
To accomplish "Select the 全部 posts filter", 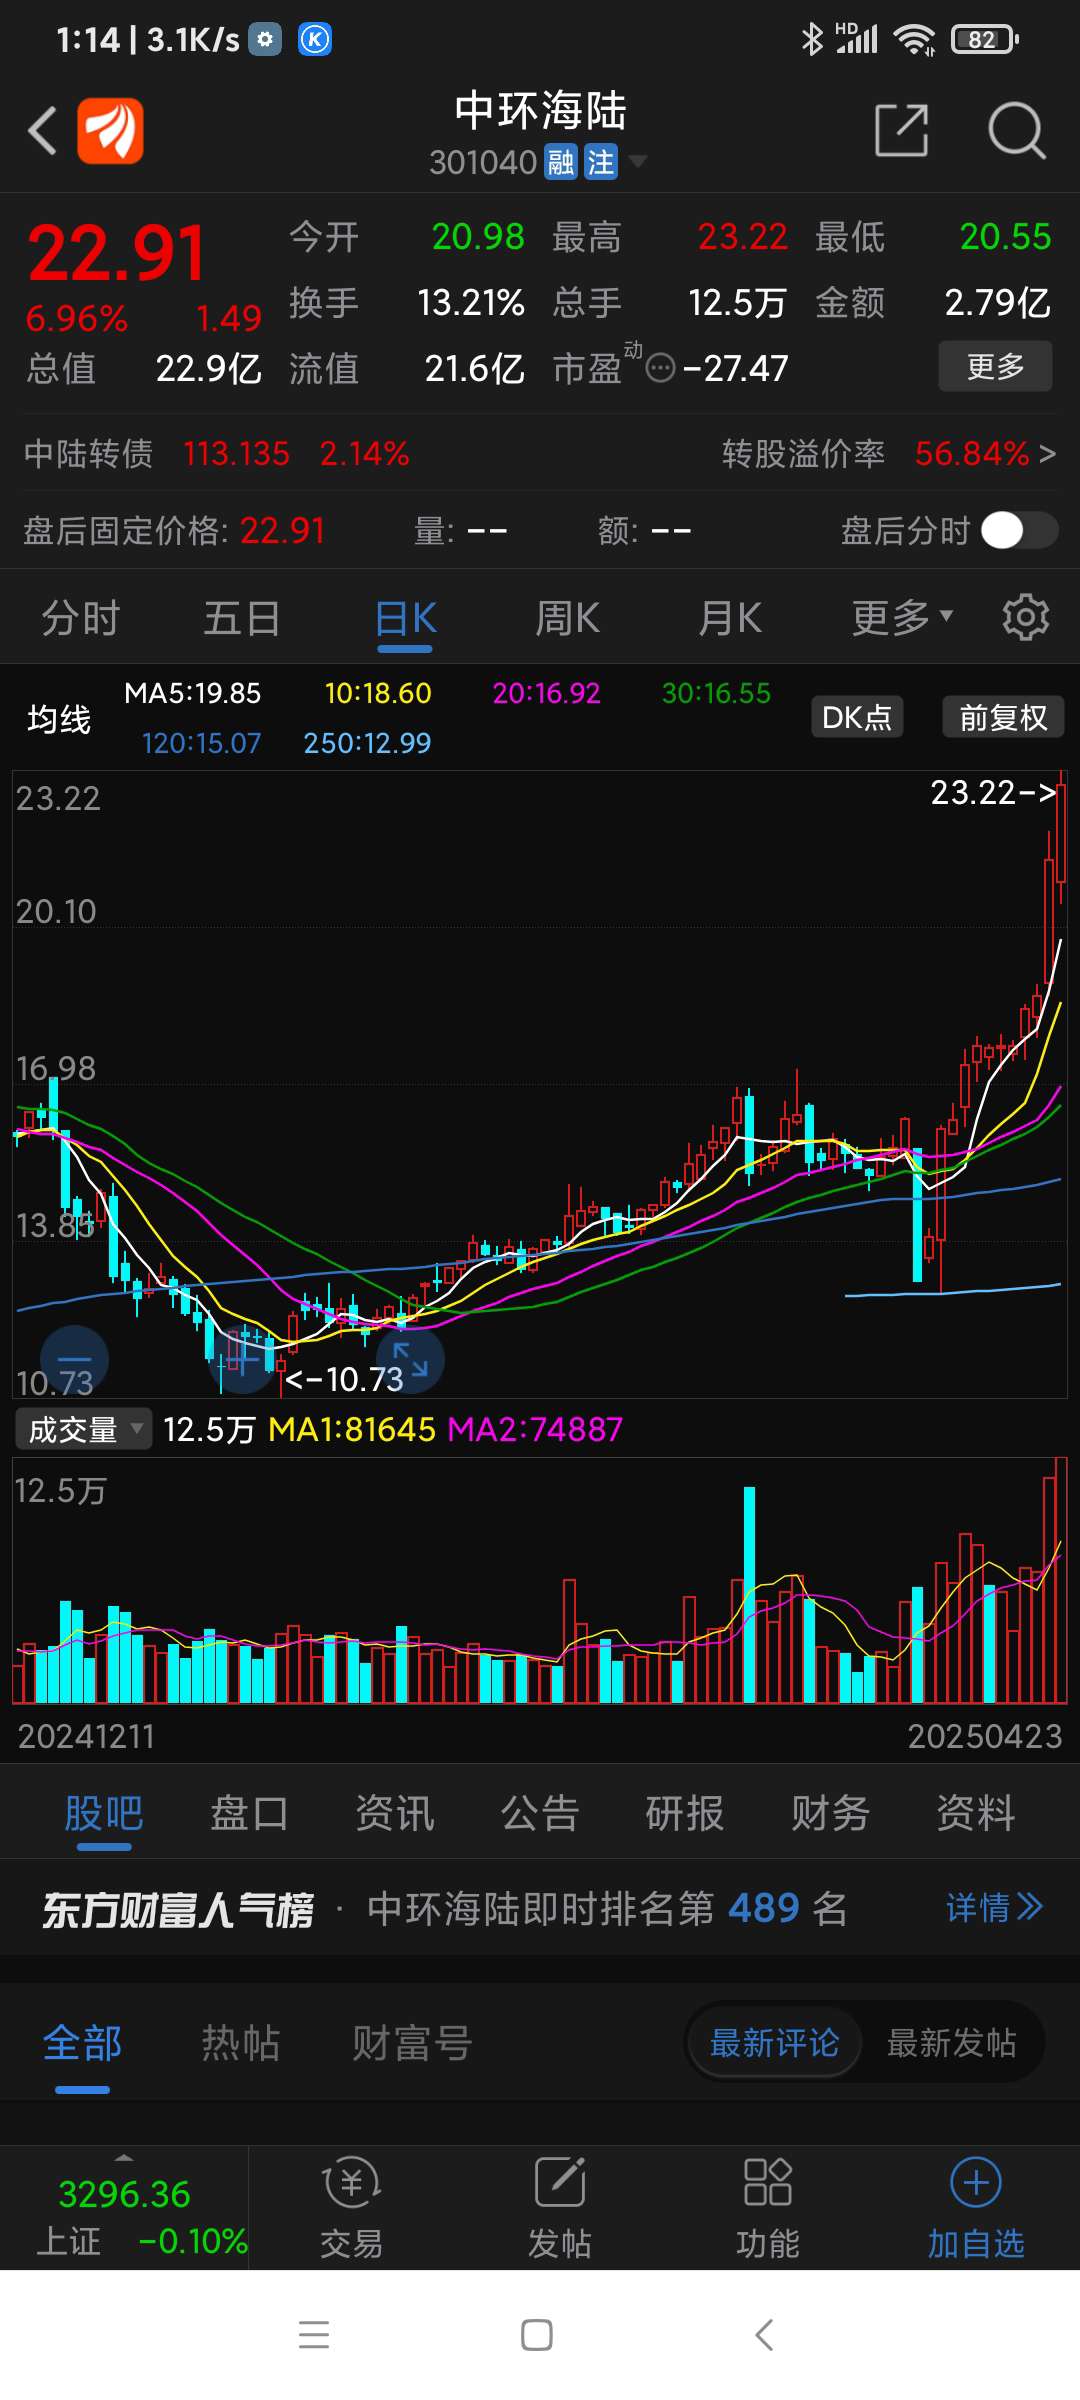I will (x=82, y=2043).
